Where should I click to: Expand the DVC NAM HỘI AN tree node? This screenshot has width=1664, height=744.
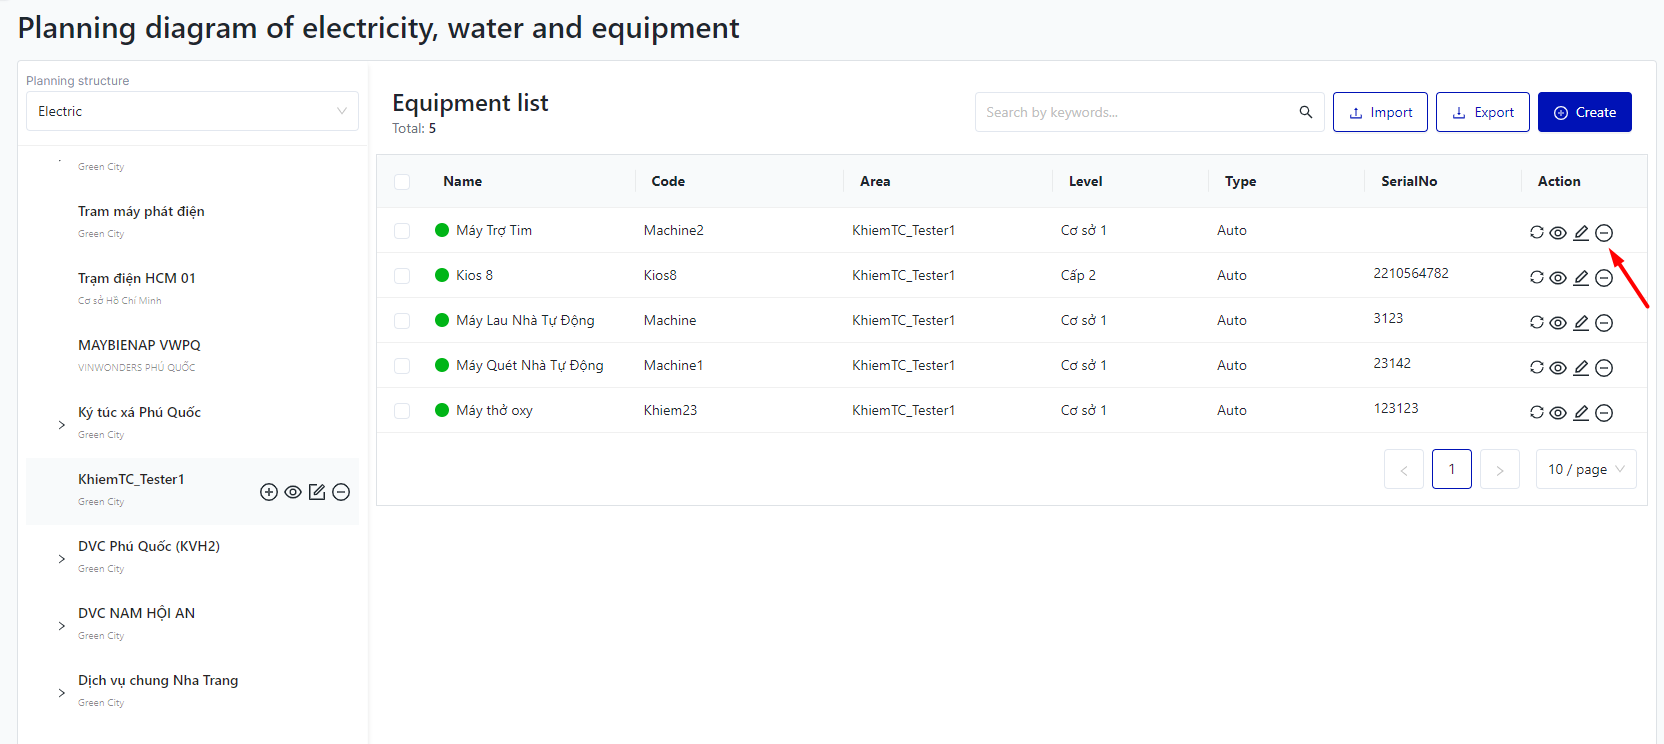tap(62, 626)
